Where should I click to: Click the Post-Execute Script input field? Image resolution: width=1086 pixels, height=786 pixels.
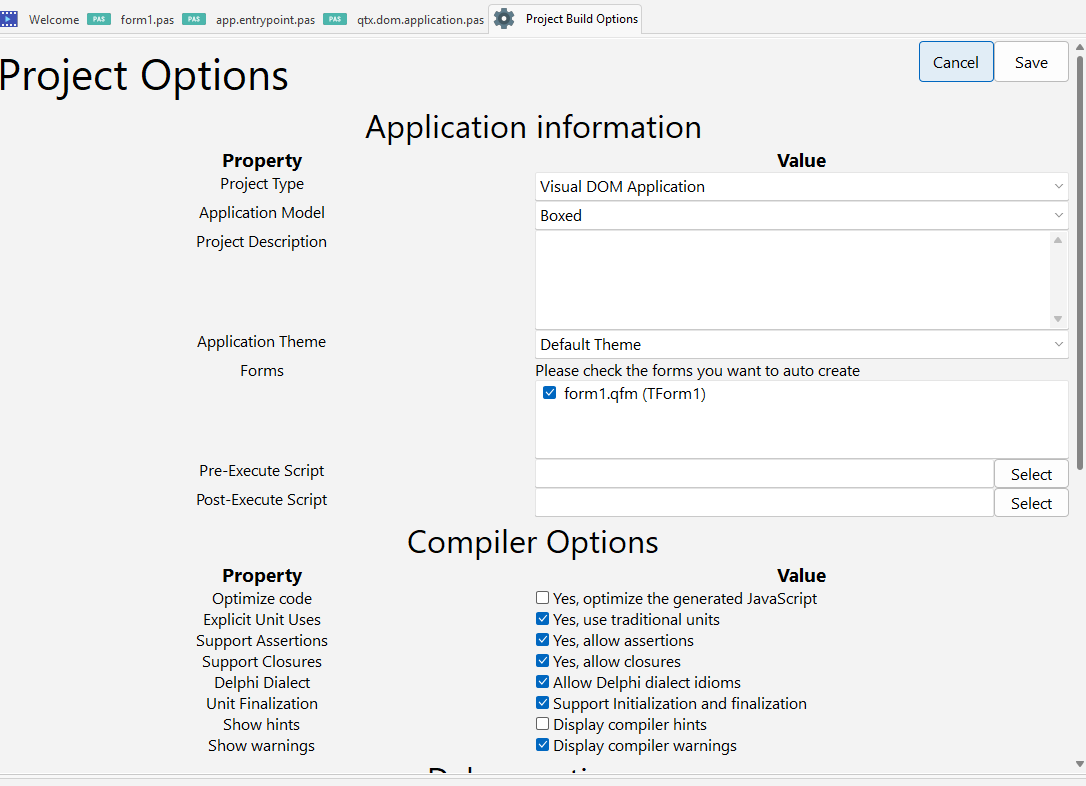click(764, 503)
